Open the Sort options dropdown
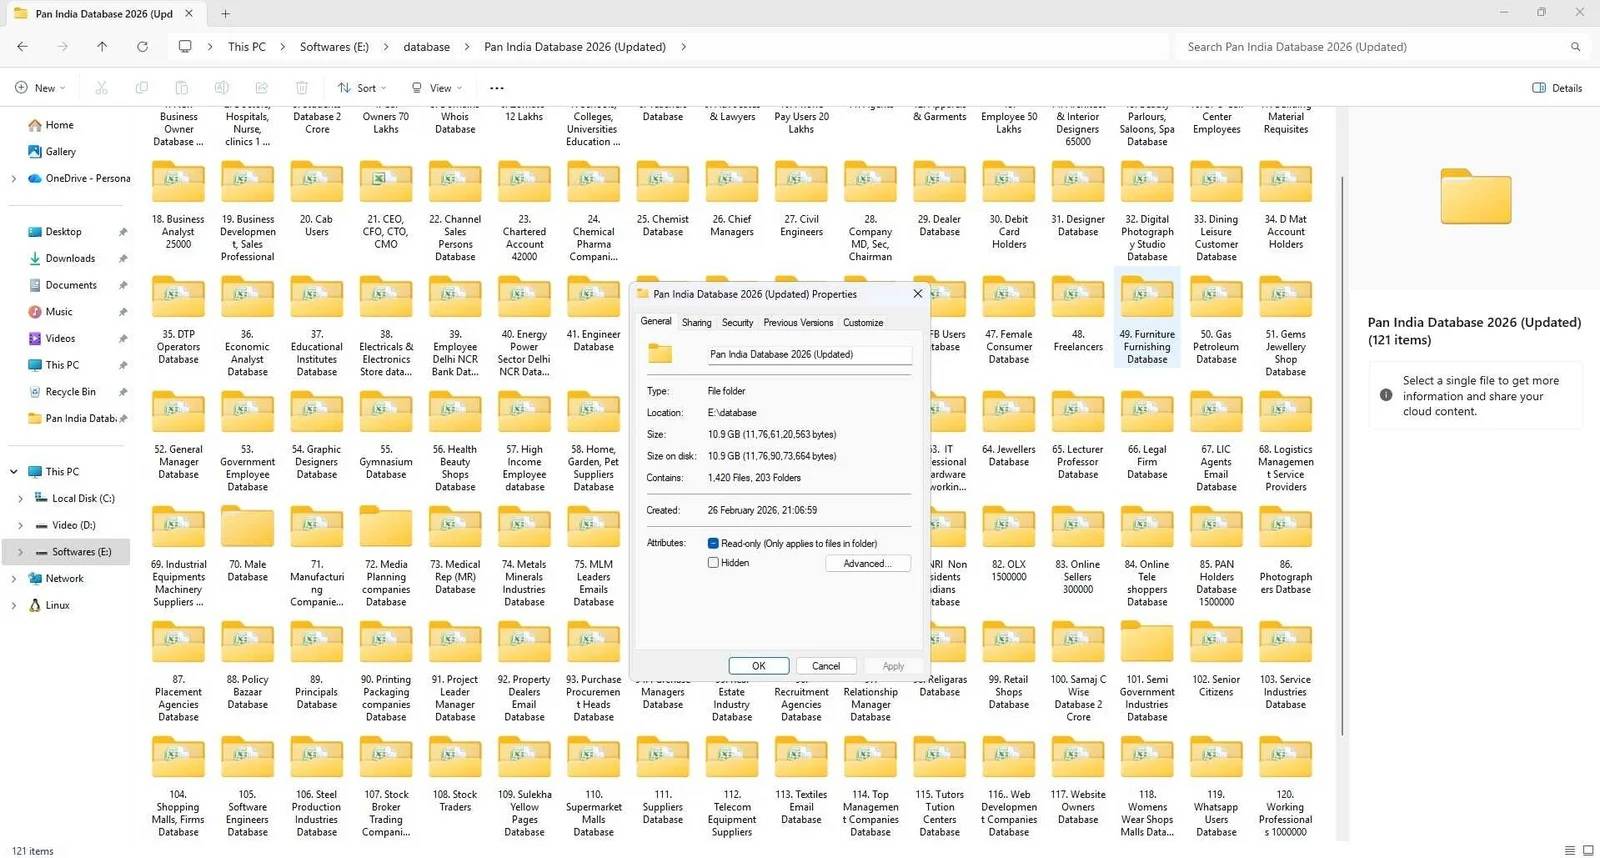The height and width of the screenshot is (858, 1600). pyautogui.click(x=362, y=88)
